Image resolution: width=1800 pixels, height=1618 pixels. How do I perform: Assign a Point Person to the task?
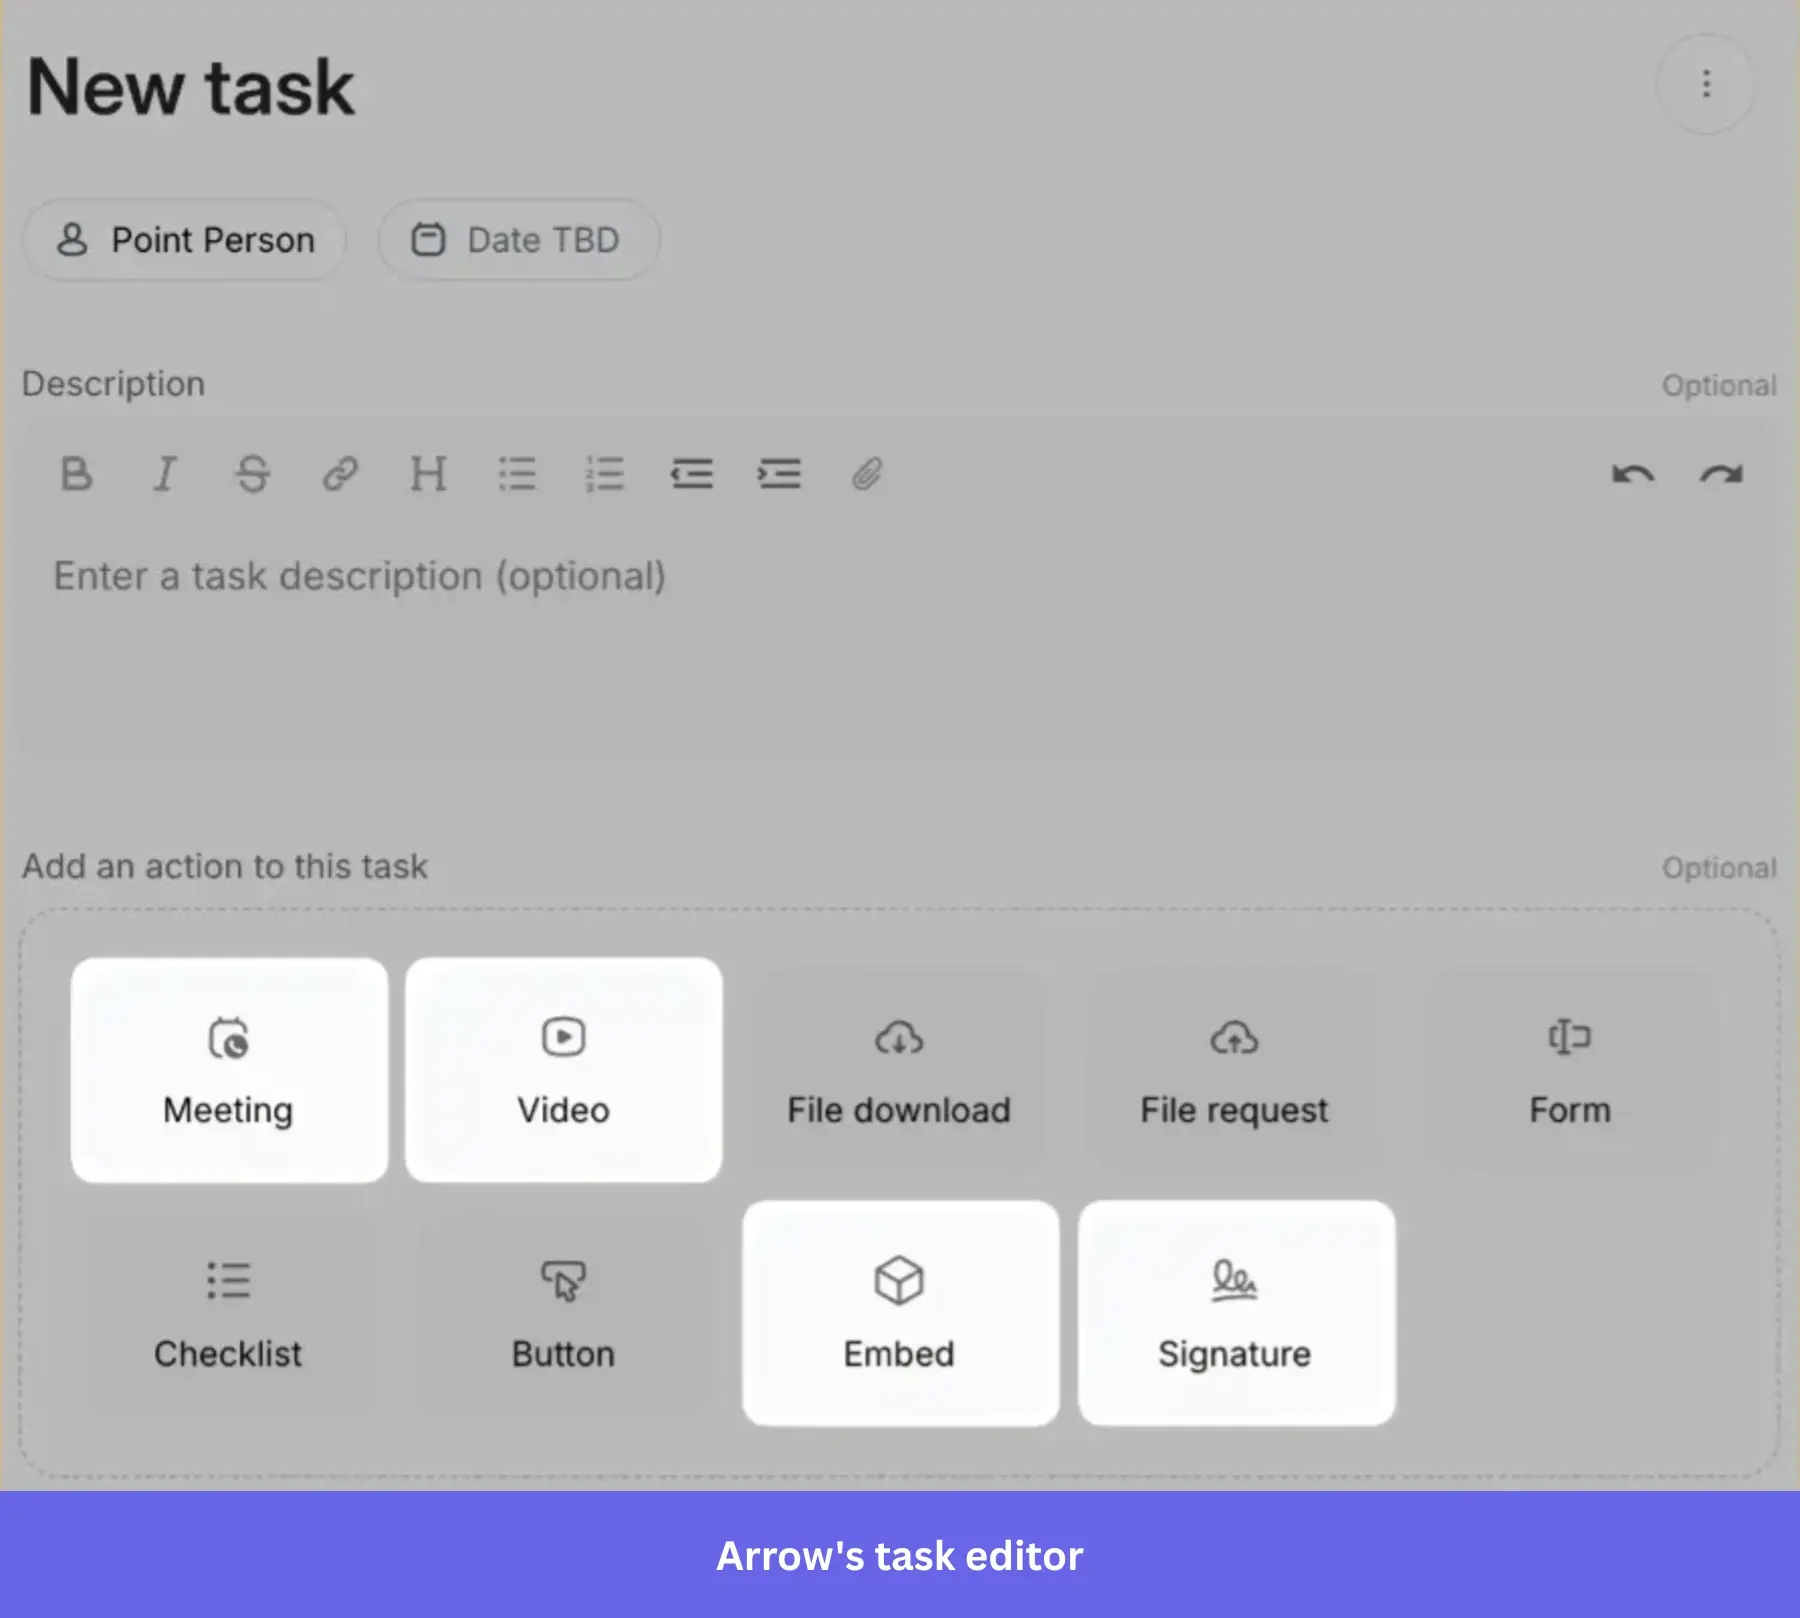(x=185, y=239)
